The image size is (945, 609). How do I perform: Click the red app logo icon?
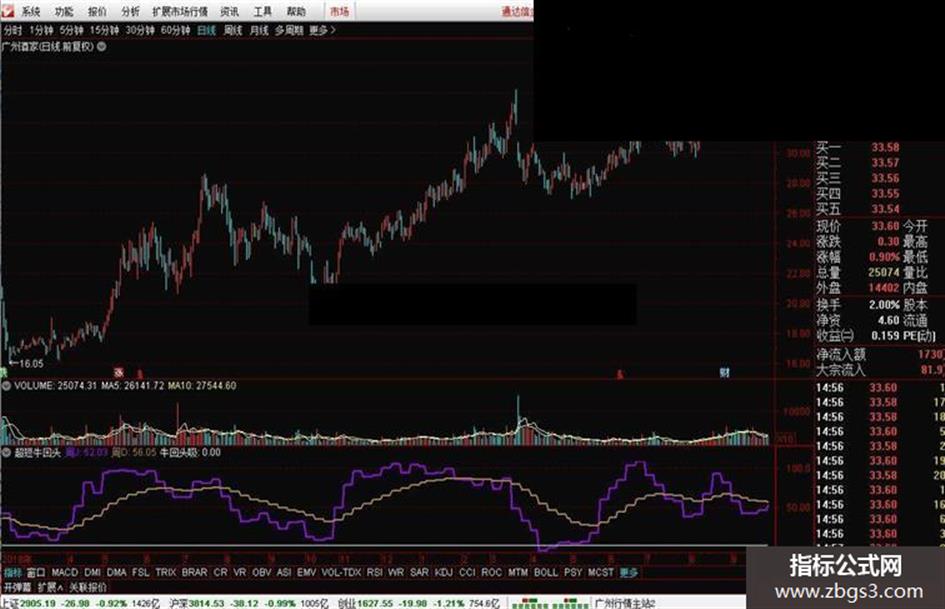coord(8,10)
